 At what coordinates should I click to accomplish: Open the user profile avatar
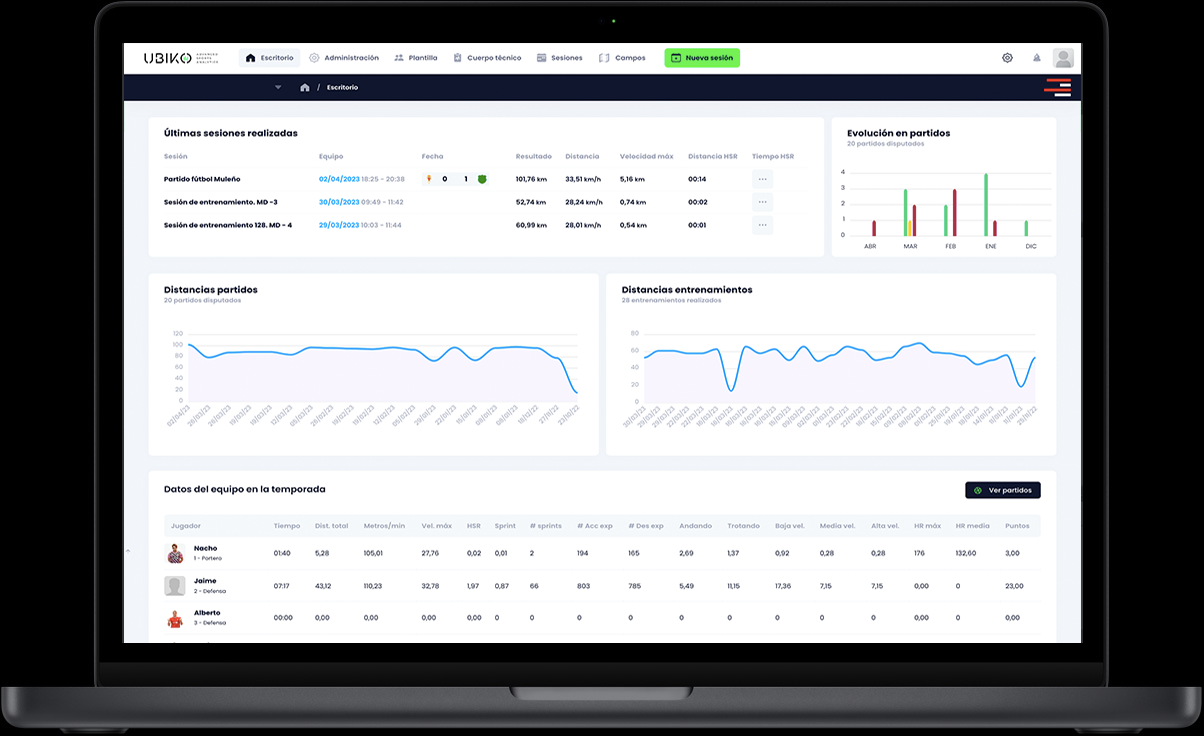tap(1063, 58)
